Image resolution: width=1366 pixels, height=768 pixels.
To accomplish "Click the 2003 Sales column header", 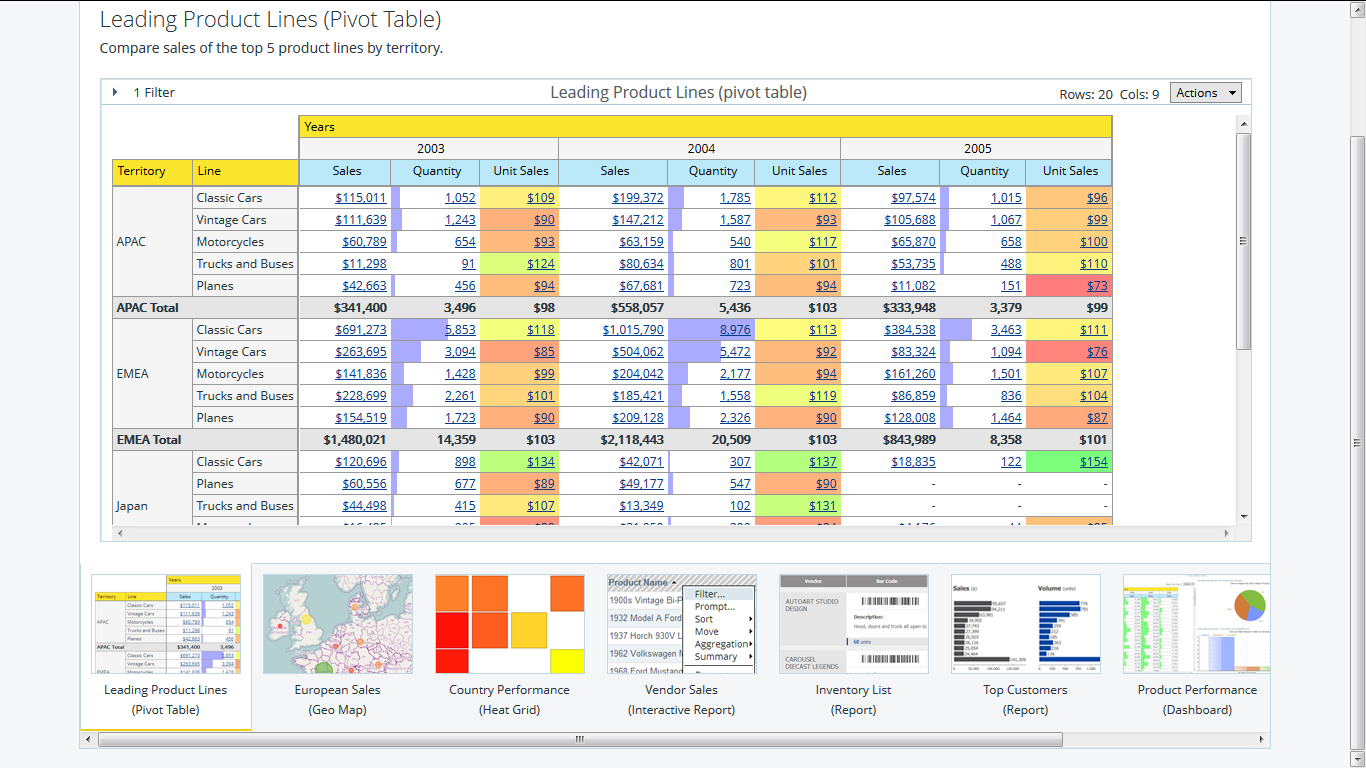I will (347, 171).
